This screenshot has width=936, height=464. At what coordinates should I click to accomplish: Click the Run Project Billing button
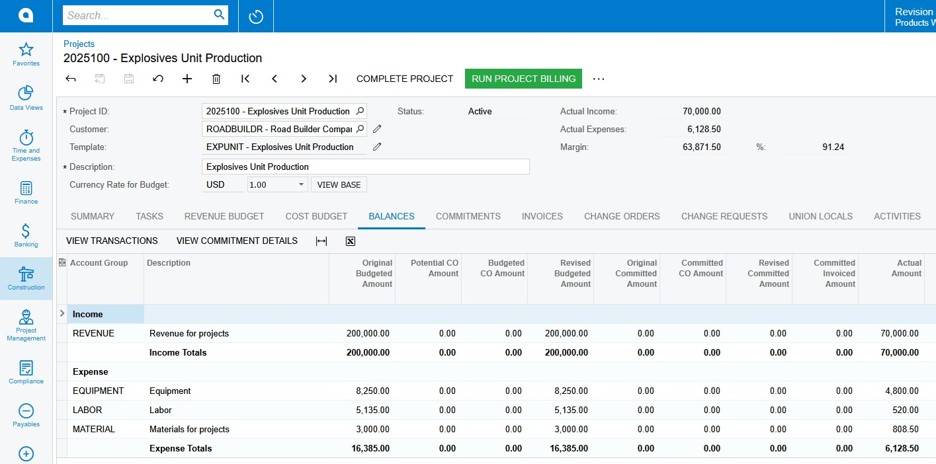click(523, 79)
